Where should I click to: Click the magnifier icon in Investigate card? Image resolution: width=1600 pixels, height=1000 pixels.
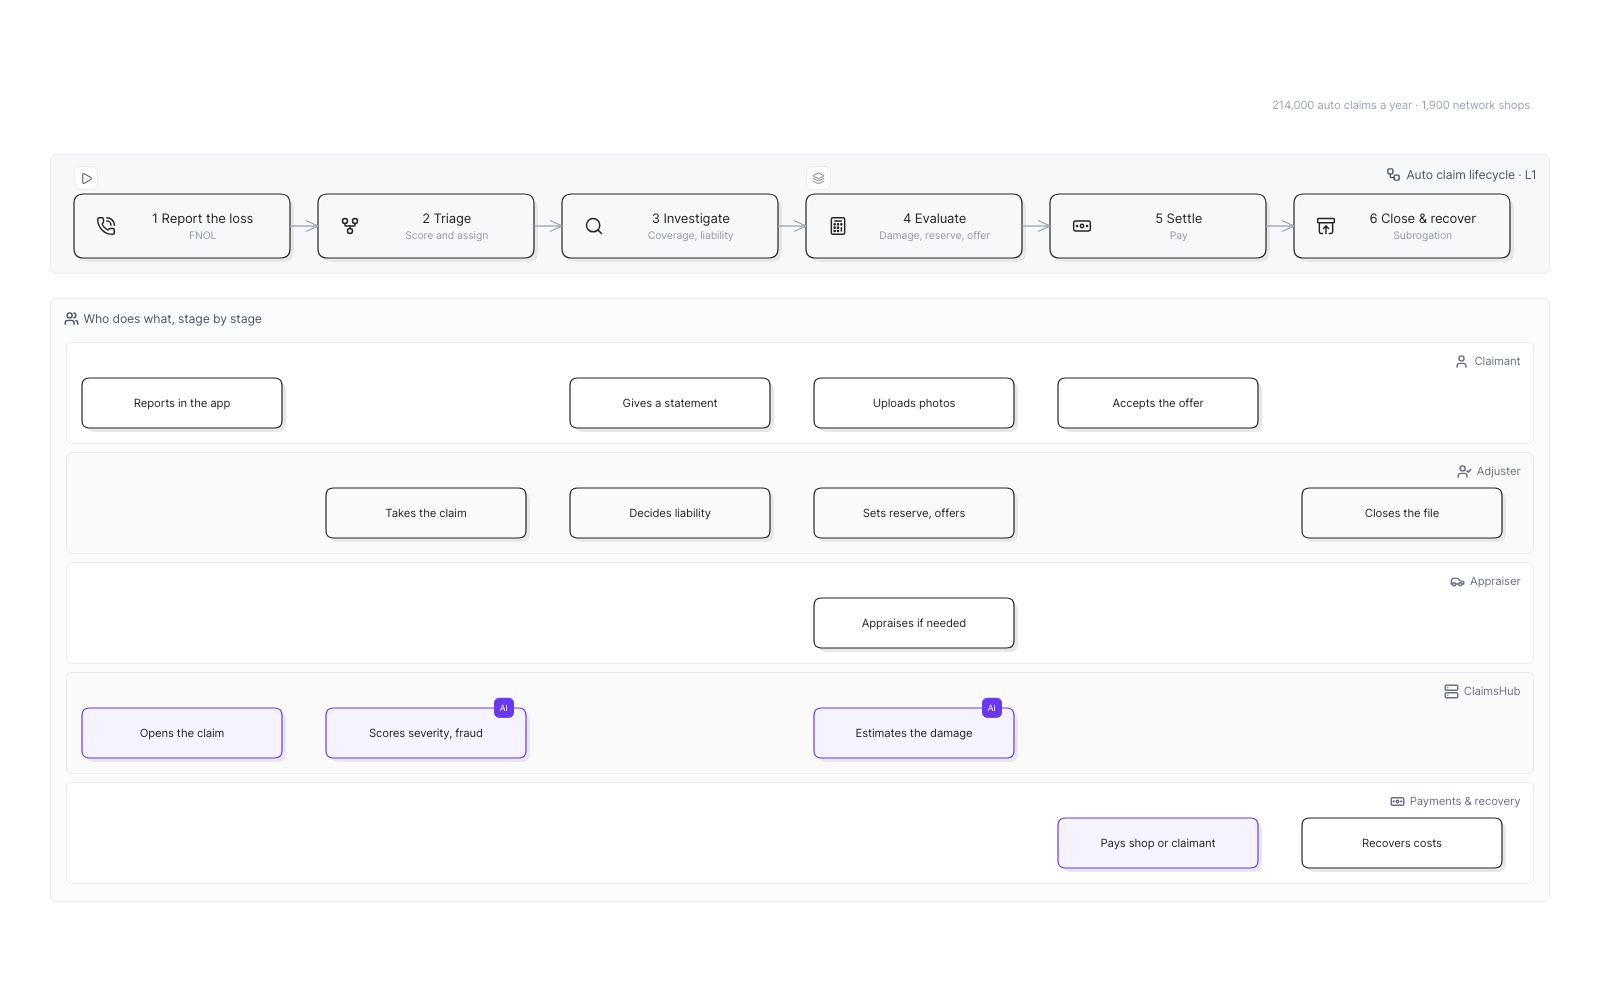594,226
